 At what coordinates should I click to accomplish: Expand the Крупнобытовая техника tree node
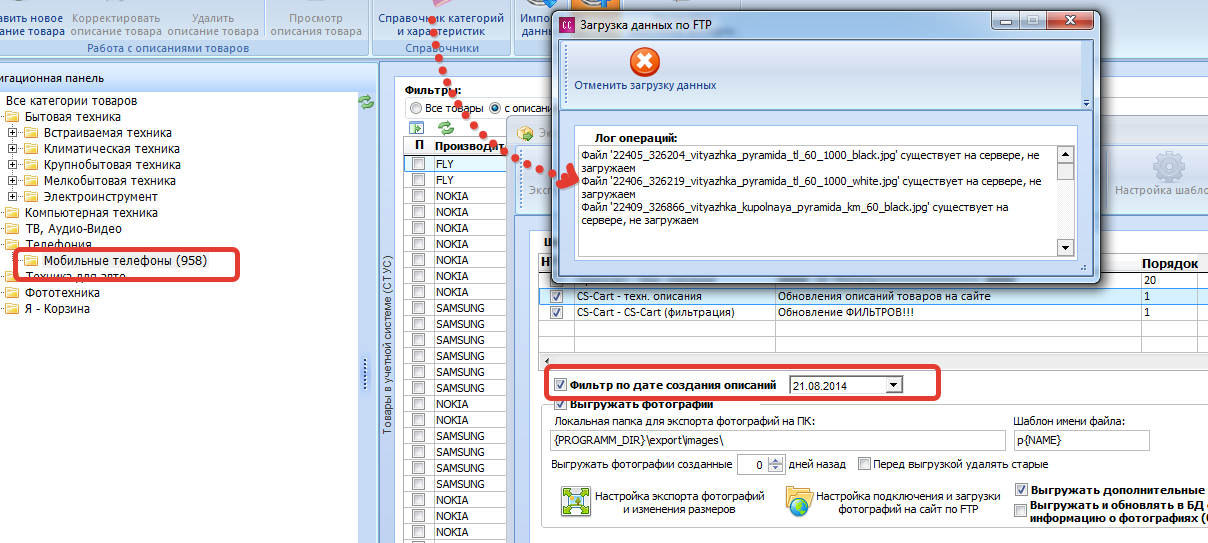pyautogui.click(x=13, y=165)
